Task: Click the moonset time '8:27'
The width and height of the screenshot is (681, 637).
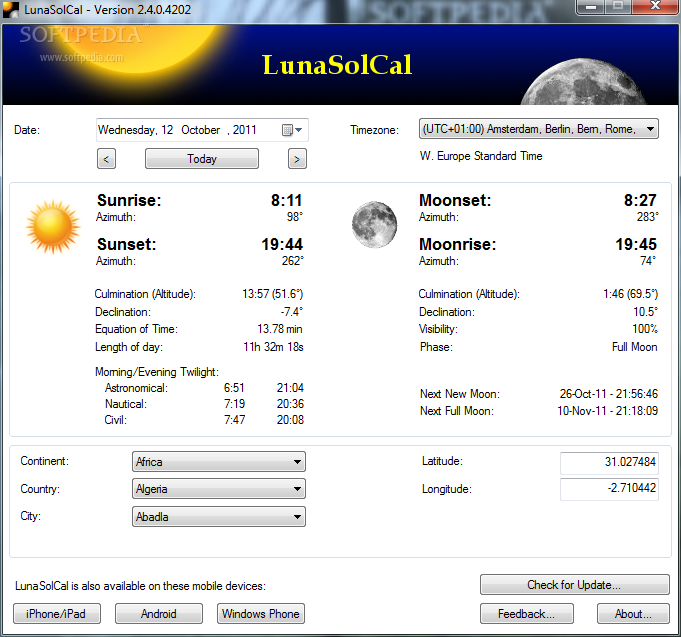Action: coord(640,200)
